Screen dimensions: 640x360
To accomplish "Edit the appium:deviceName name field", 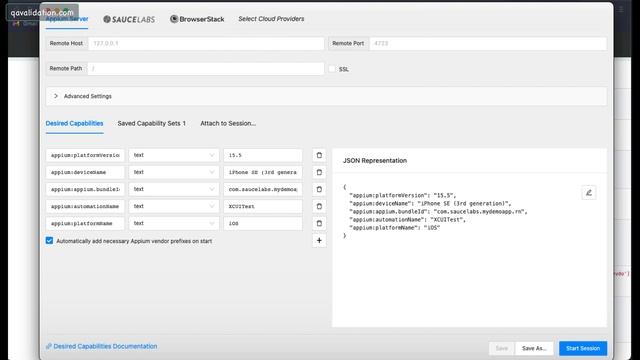I will (x=85, y=172).
